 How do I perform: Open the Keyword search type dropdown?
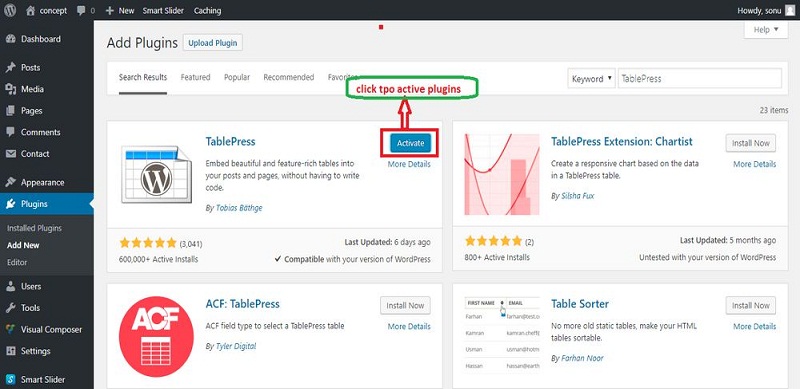pyautogui.click(x=591, y=79)
